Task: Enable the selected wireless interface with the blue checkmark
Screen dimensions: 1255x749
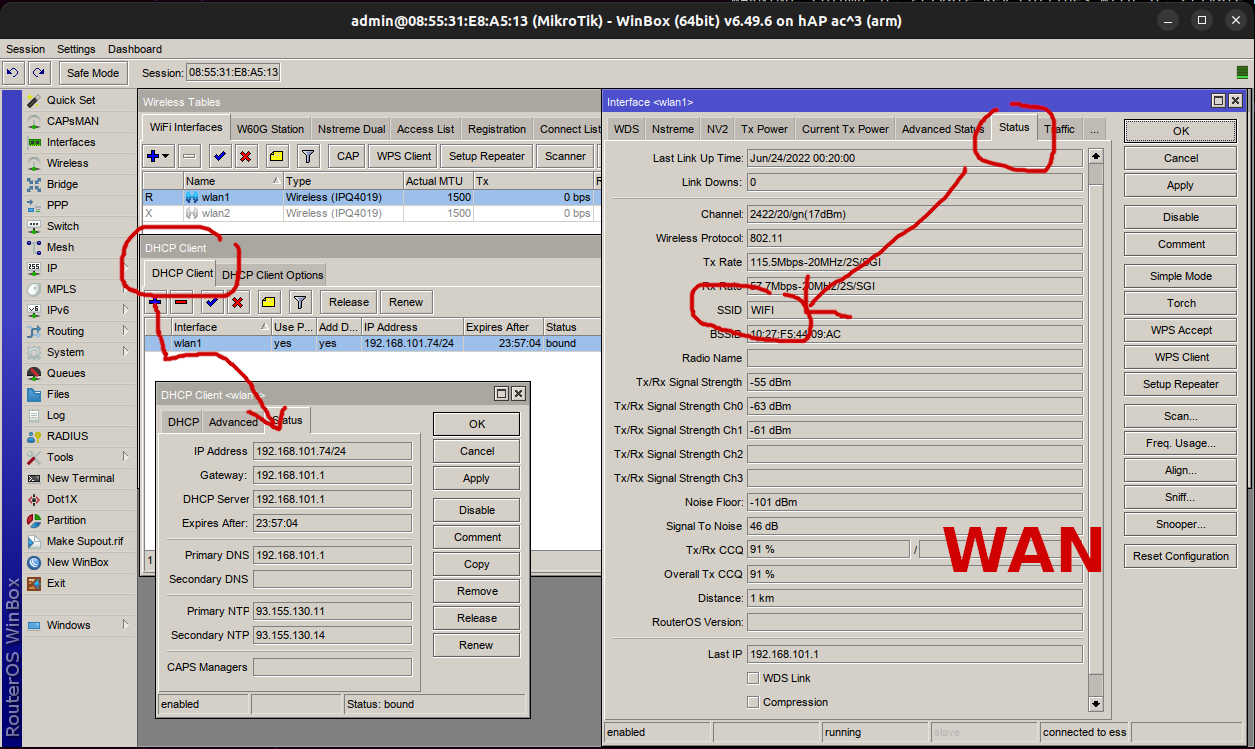Action: 220,156
